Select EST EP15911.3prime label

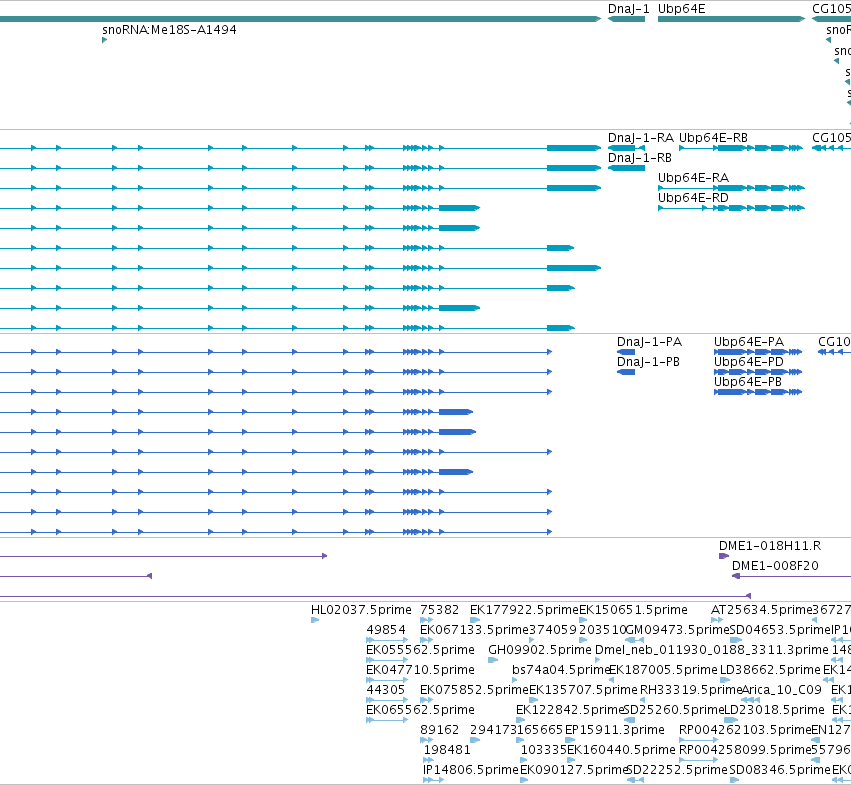click(615, 730)
